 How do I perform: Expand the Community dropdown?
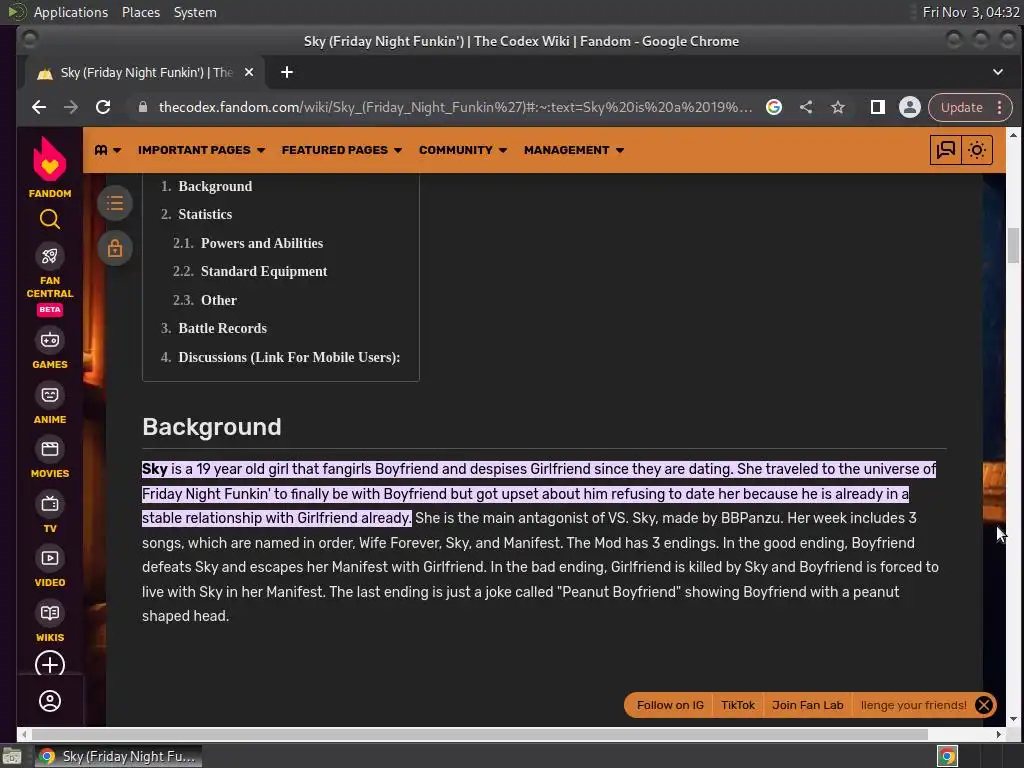click(x=463, y=150)
